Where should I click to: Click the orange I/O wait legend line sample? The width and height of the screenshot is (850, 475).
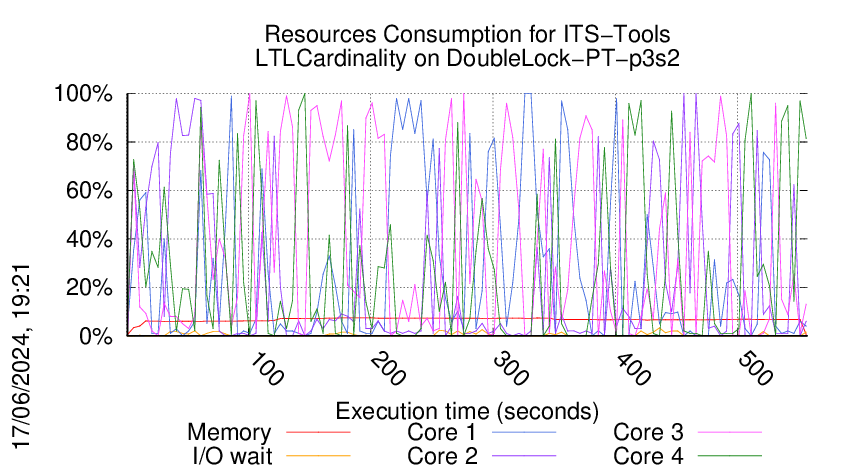click(318, 456)
